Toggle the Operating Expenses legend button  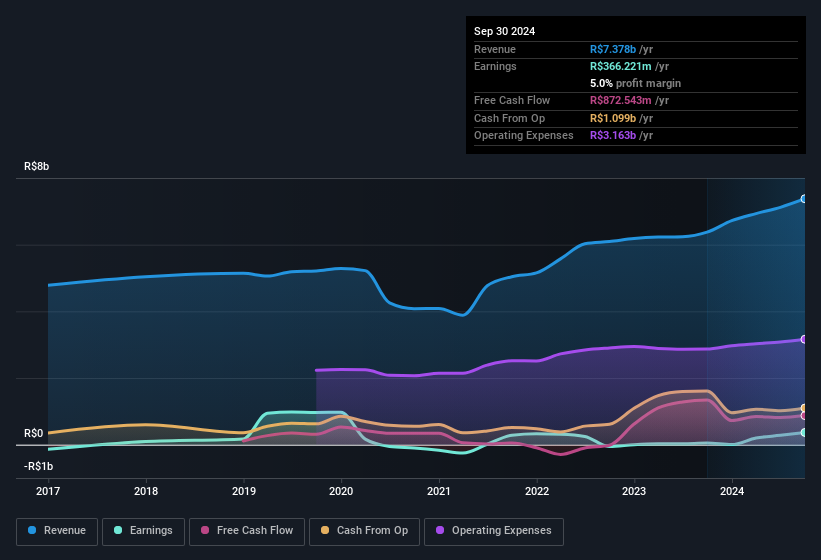(494, 531)
